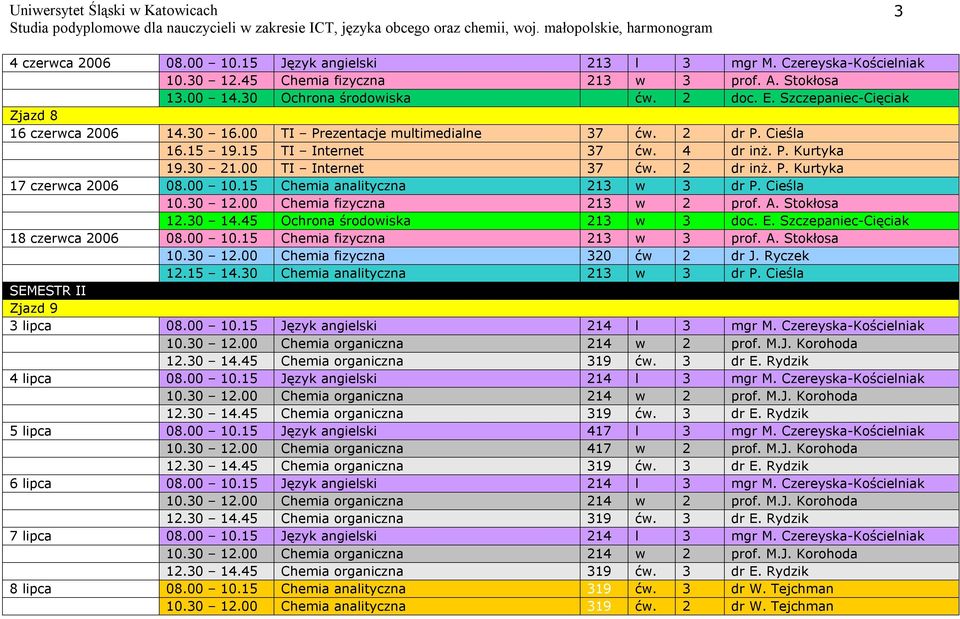Screen dimensions: 960x619
Task: Click "dr inż. P. Kurtyka" in the 16.15 row
Action: click(787, 151)
